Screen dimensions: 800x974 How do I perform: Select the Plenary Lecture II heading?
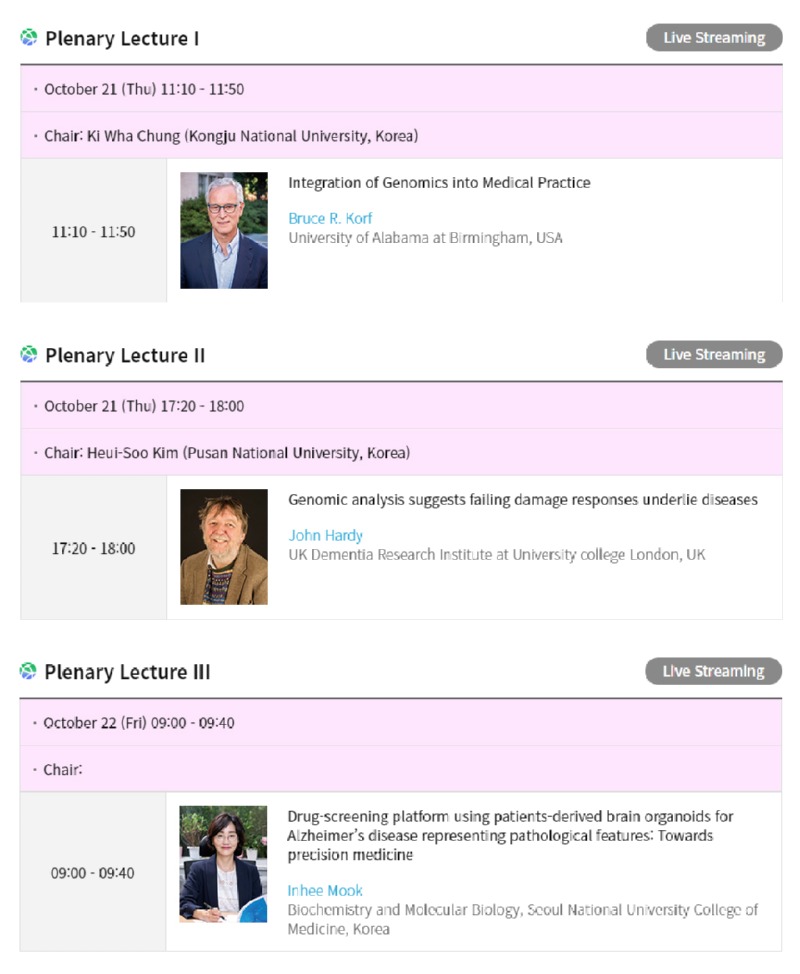click(125, 355)
